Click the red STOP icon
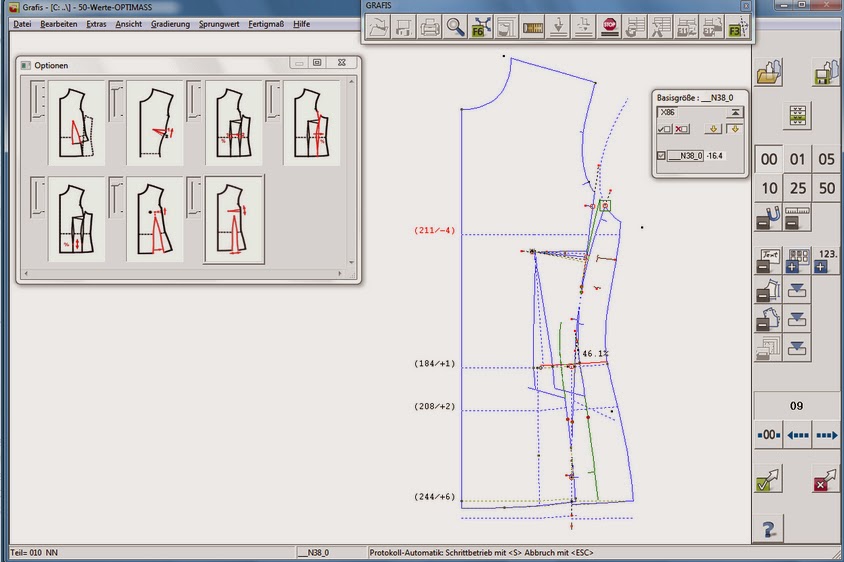 610,26
